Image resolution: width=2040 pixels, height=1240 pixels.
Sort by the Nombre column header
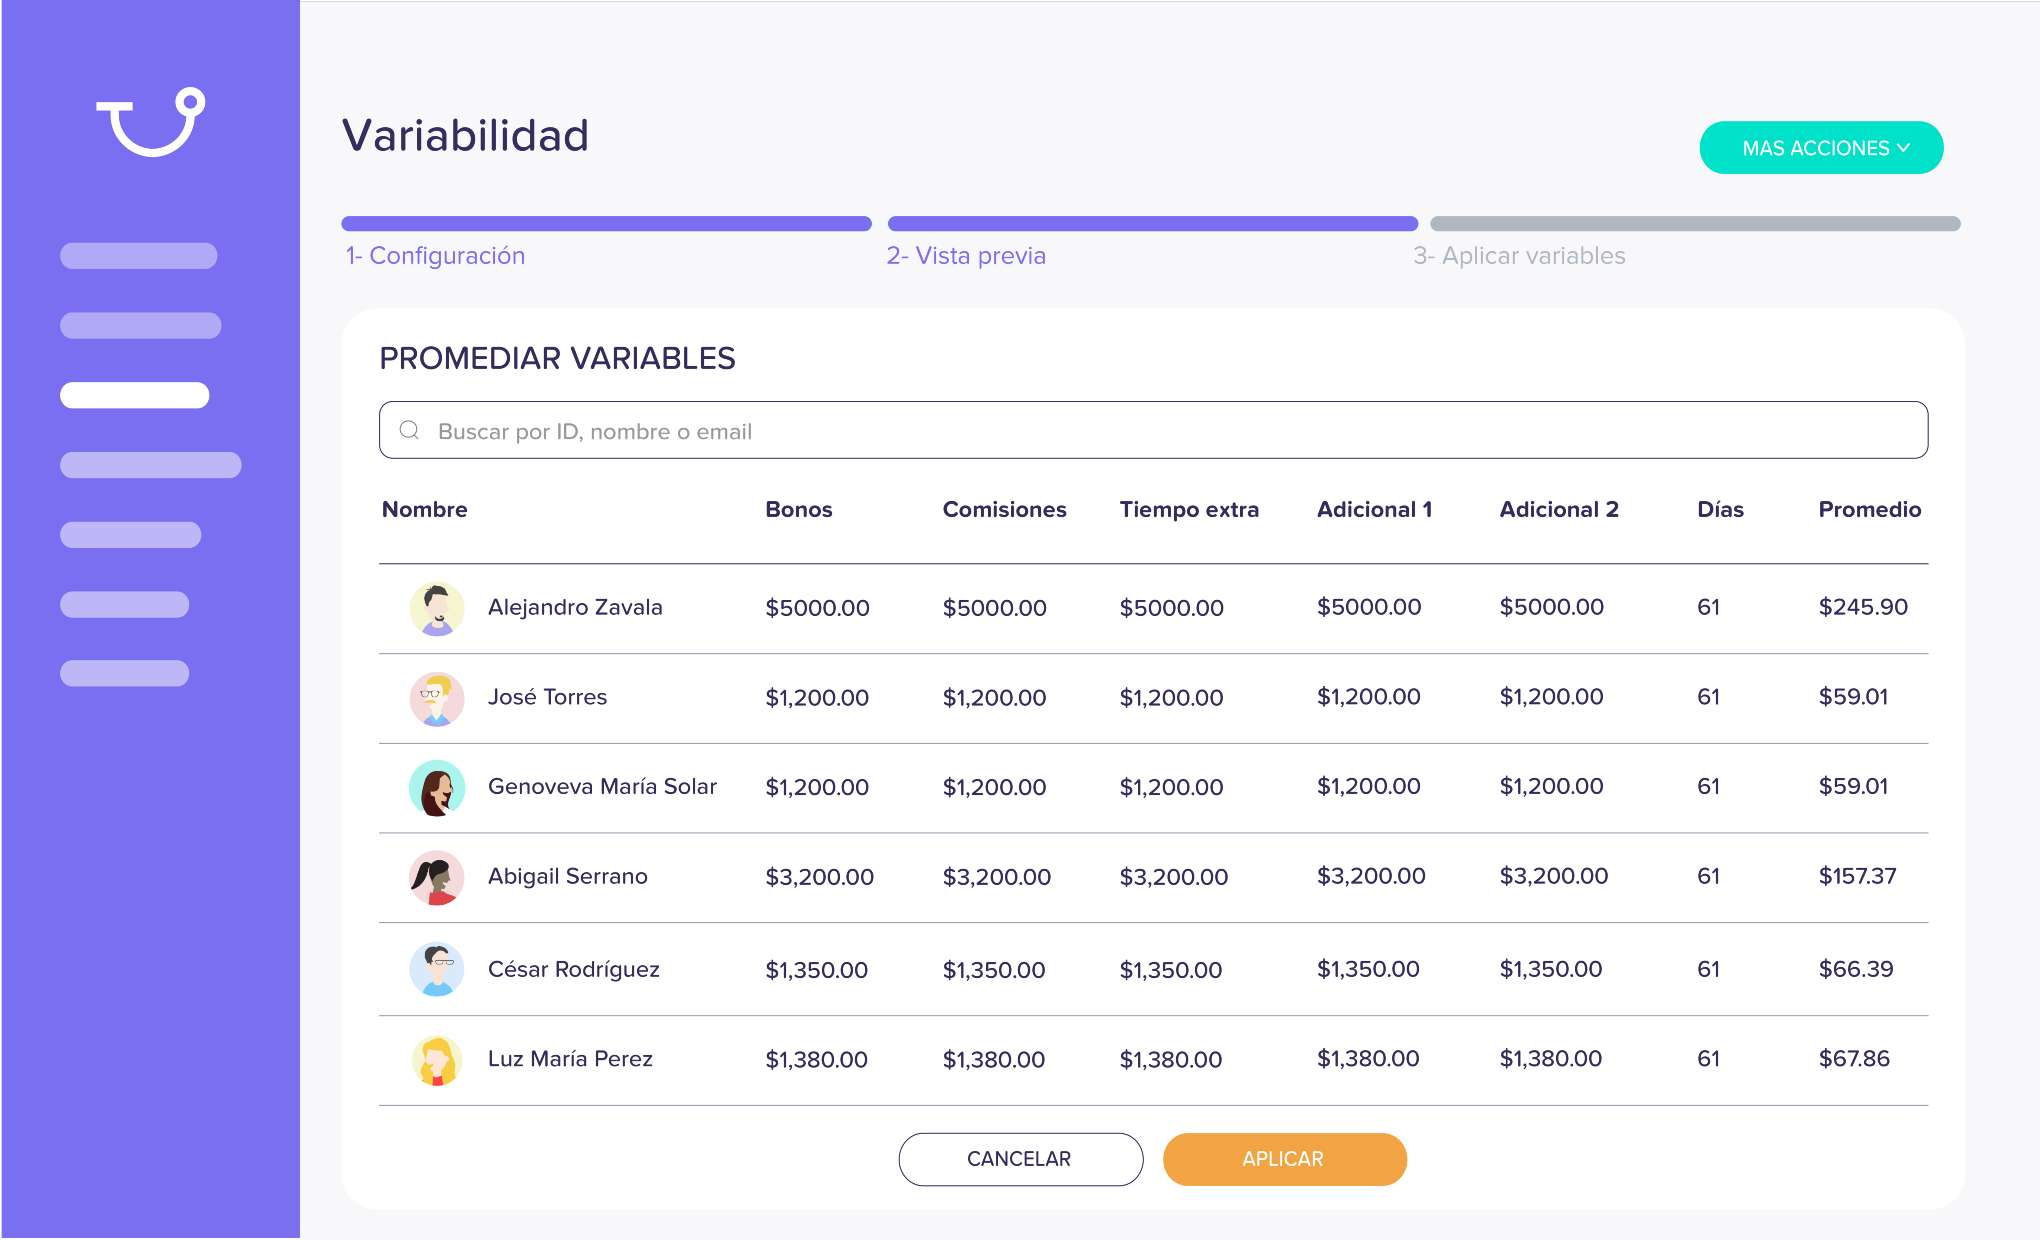[x=424, y=509]
